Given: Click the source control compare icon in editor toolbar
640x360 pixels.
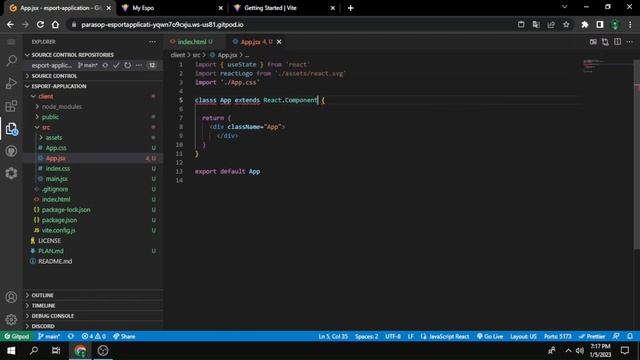Looking at the screenshot, I should pyautogui.click(x=605, y=42).
